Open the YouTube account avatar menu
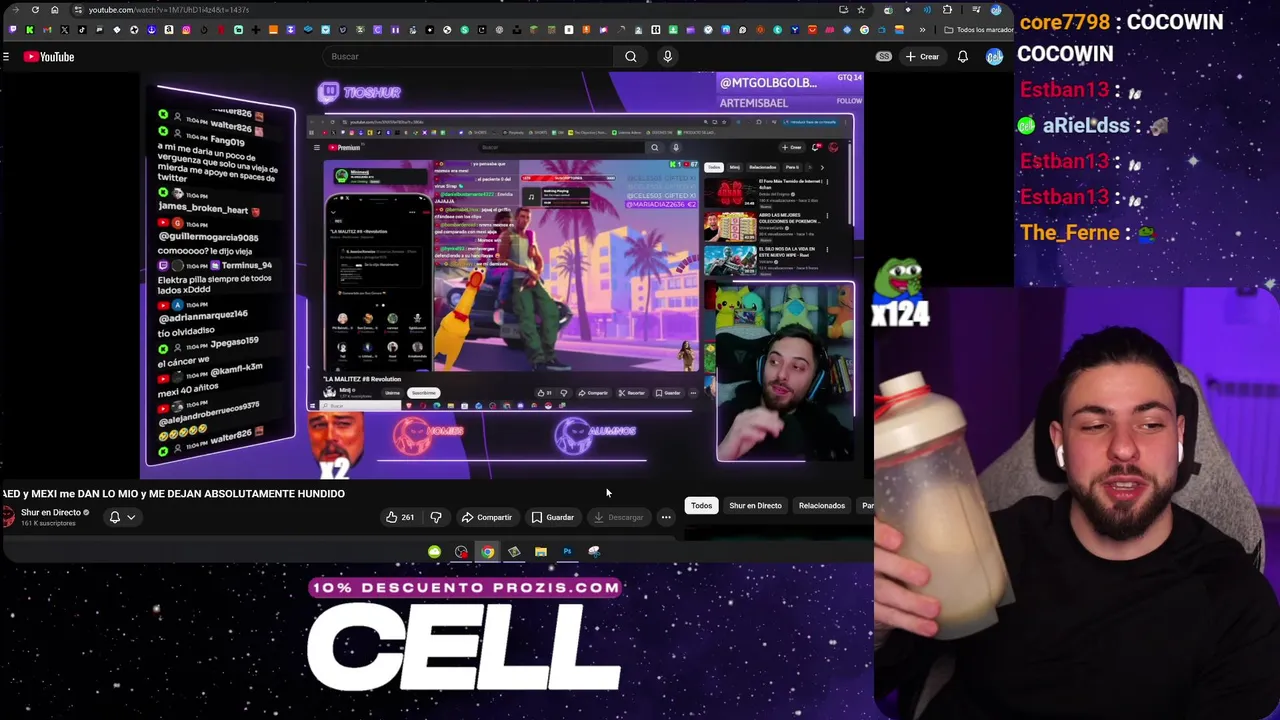Screen dimensions: 1280x720 [x=994, y=57]
